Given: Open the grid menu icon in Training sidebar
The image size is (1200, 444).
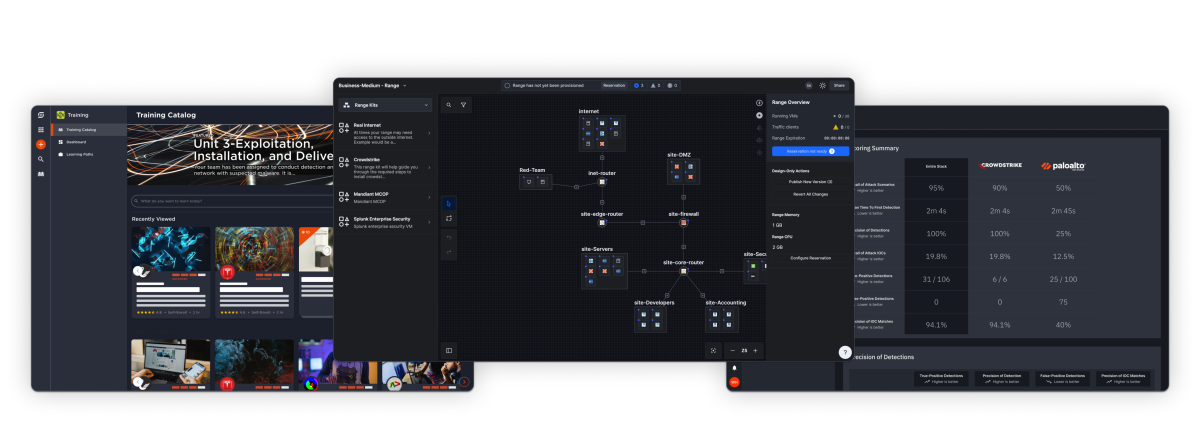Looking at the screenshot, I should click(41, 130).
